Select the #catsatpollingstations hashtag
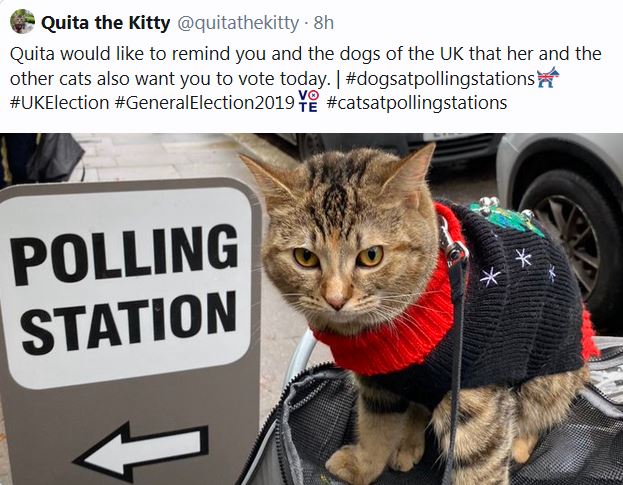This screenshot has height=485, width=623. tap(416, 102)
